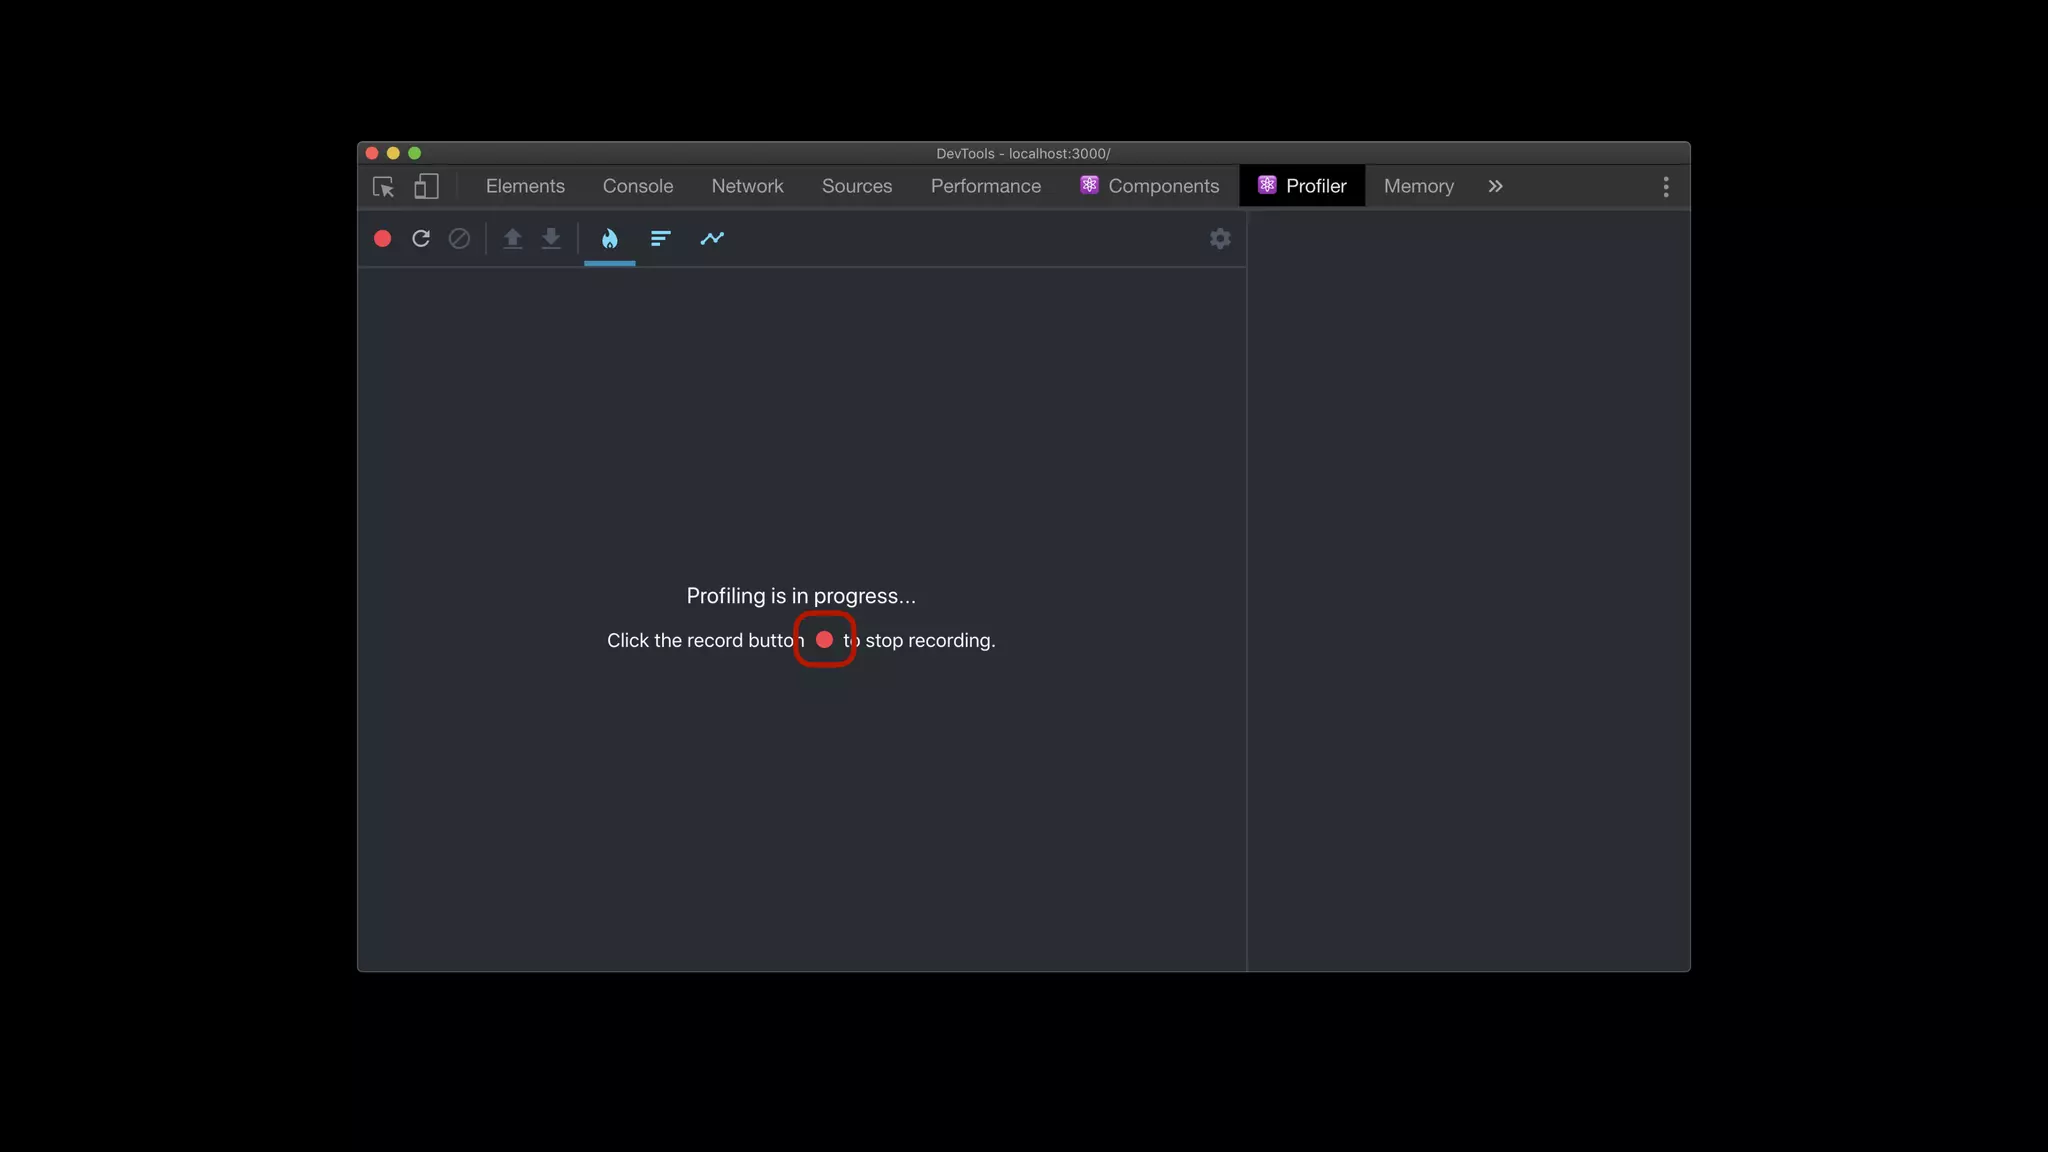This screenshot has width=2048, height=1152.
Task: Open the Network tab
Action: (747, 187)
